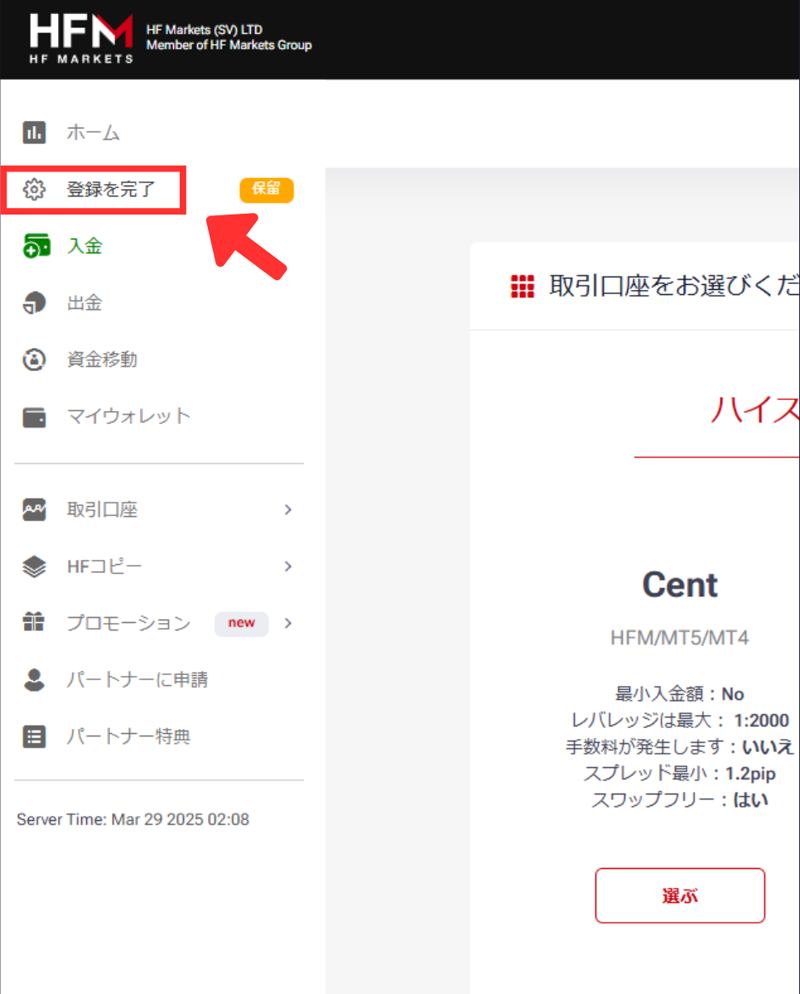Click the 取引口座をお選びください heading
Viewport: 800px width, 994px height.
click(674, 286)
